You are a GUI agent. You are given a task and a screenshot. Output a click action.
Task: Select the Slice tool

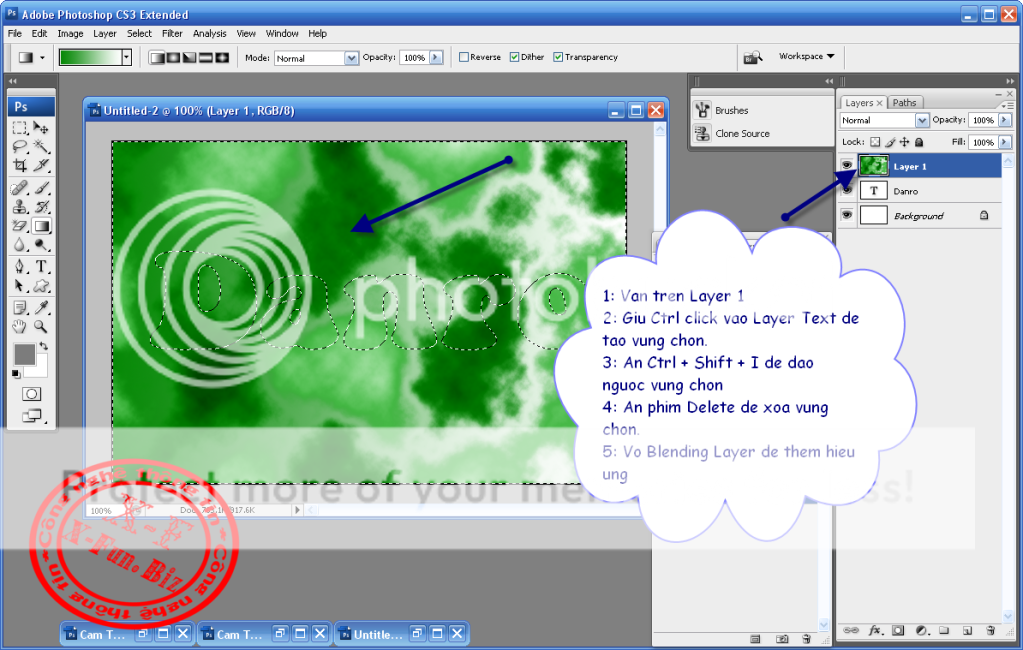[41, 165]
